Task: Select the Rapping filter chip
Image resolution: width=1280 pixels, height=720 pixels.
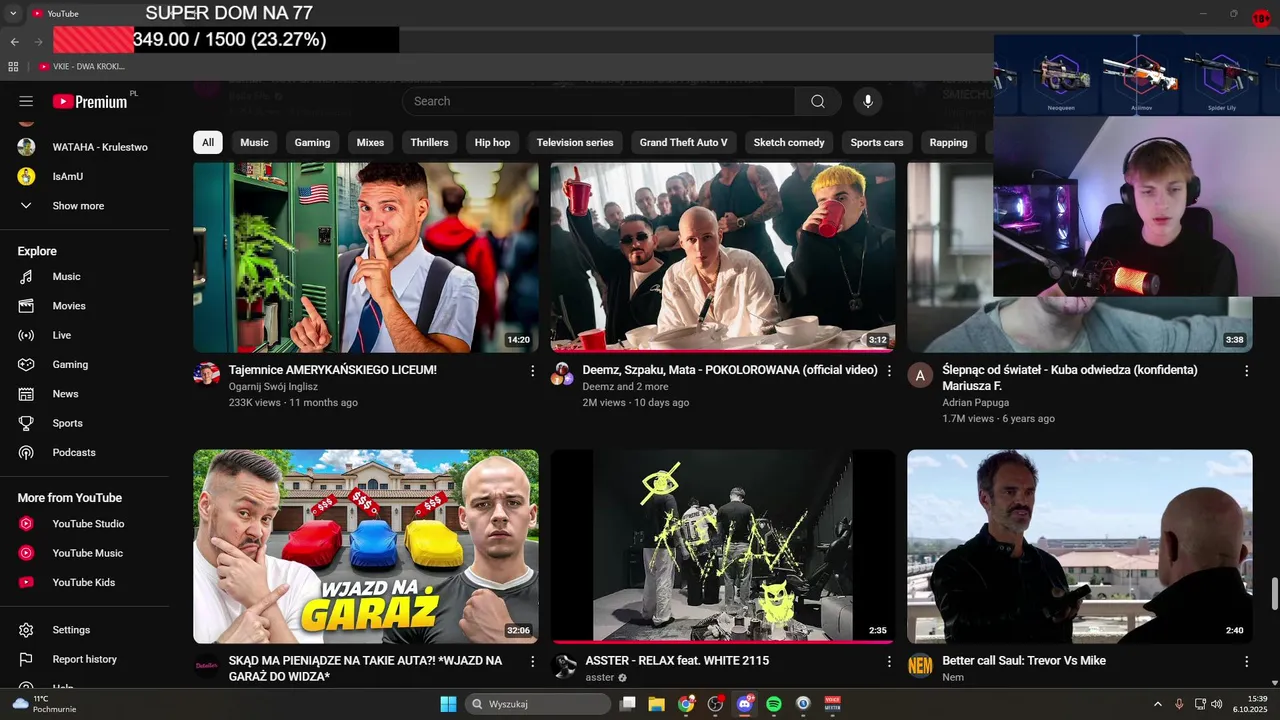Action: pyautogui.click(x=948, y=142)
